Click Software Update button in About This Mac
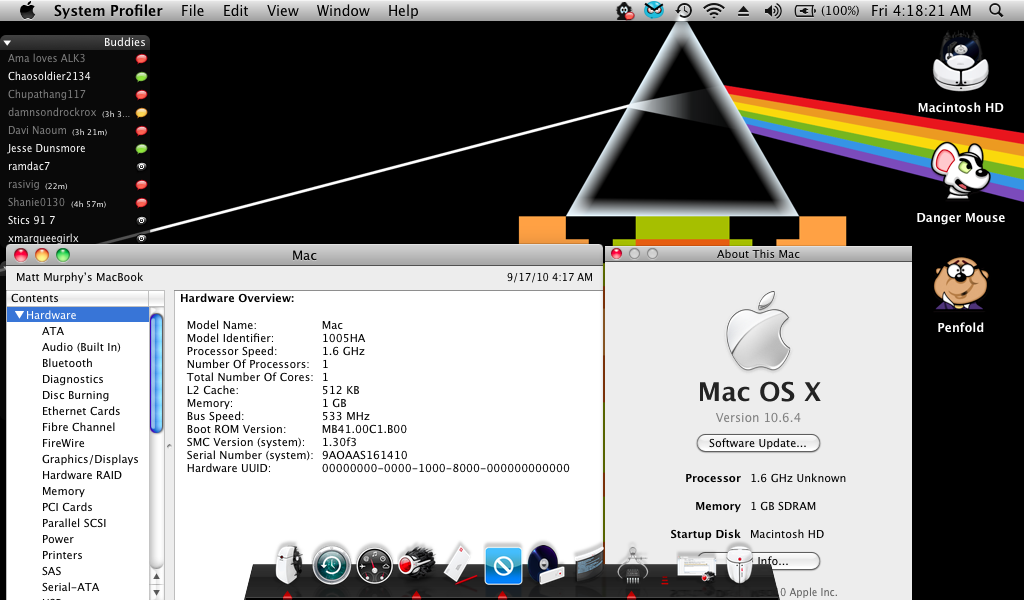This screenshot has width=1024, height=600. pos(758,443)
